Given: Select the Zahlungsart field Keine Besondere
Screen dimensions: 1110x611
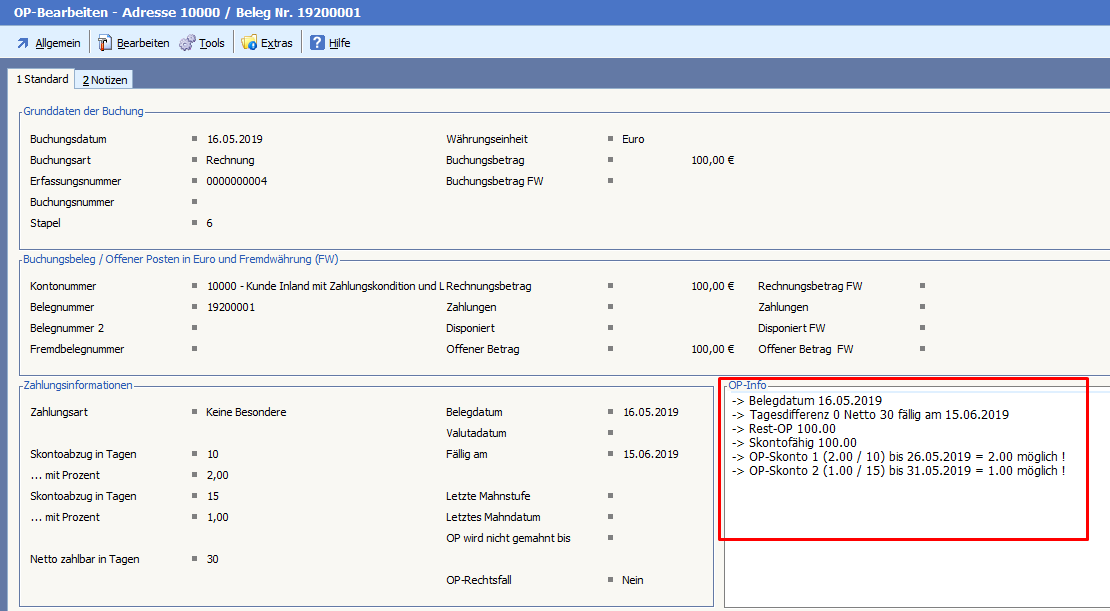Looking at the screenshot, I should point(246,412).
